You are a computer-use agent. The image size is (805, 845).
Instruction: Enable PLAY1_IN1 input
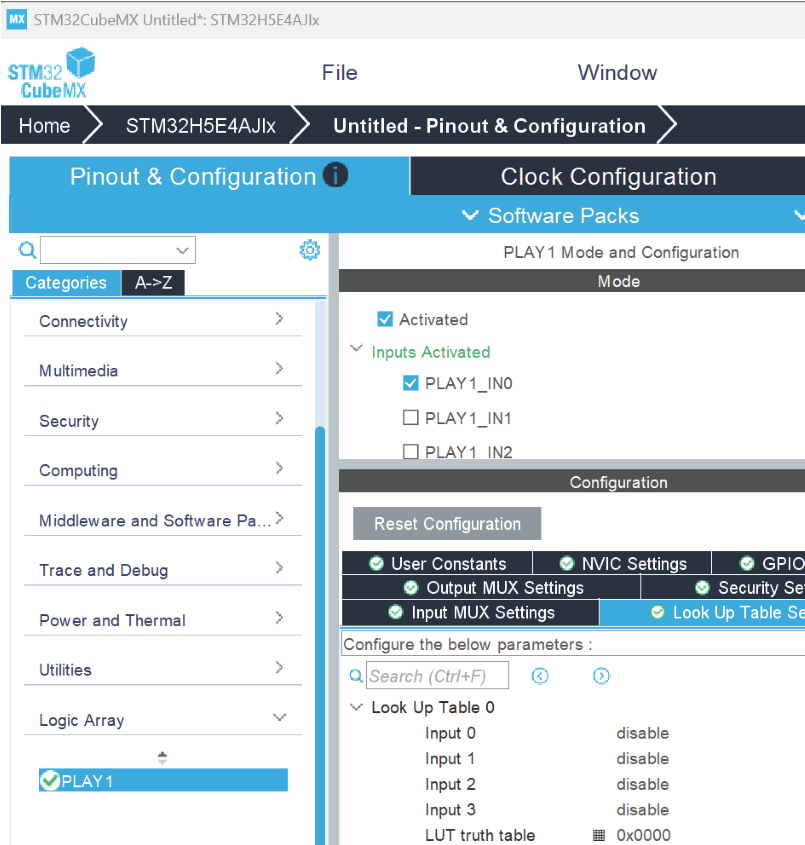411,418
